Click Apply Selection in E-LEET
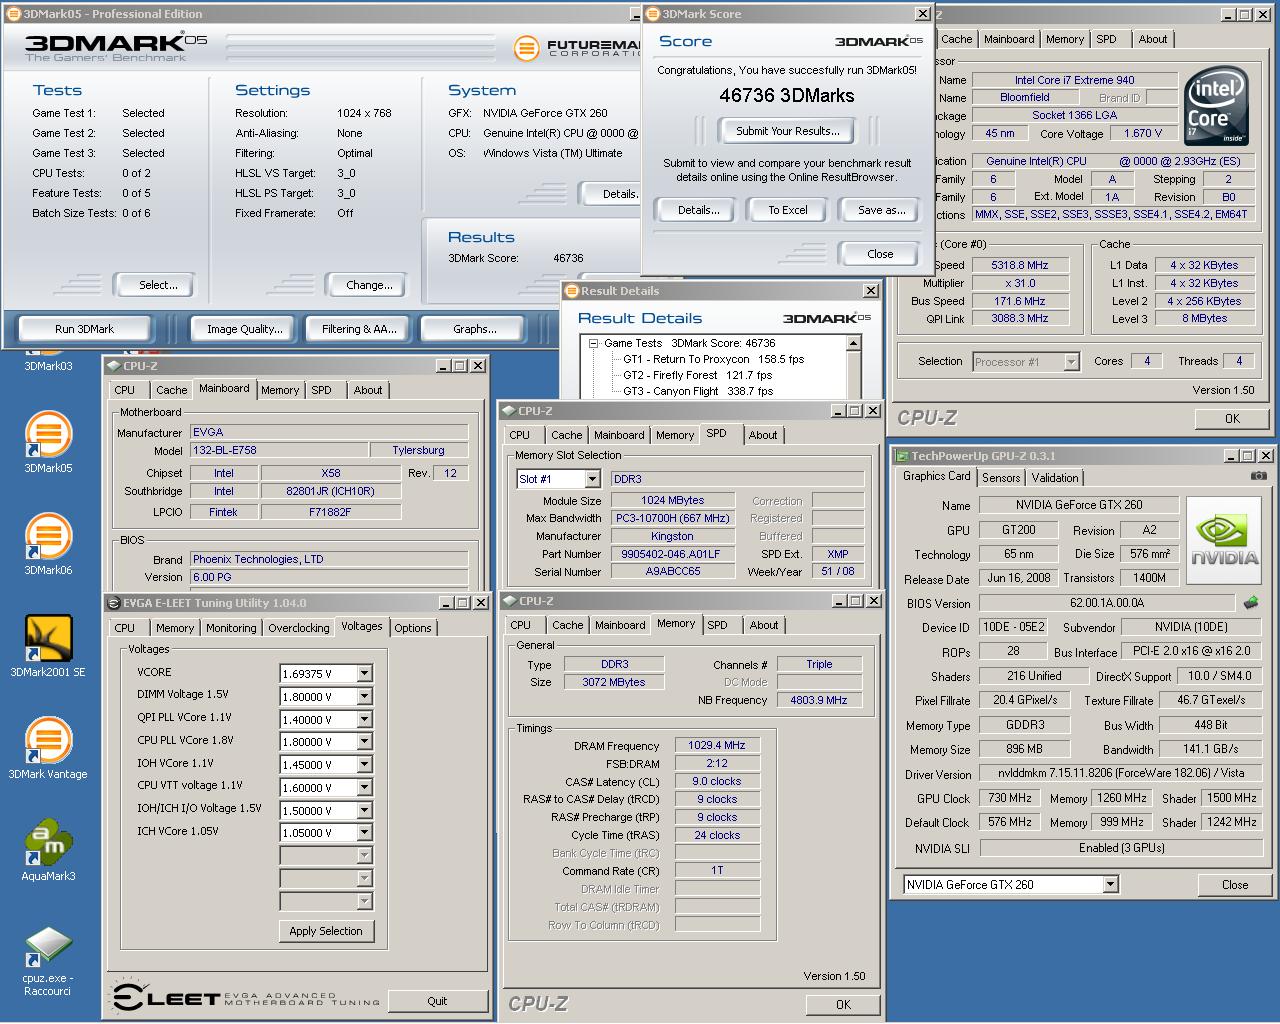The width and height of the screenshot is (1280, 1024). tap(326, 931)
